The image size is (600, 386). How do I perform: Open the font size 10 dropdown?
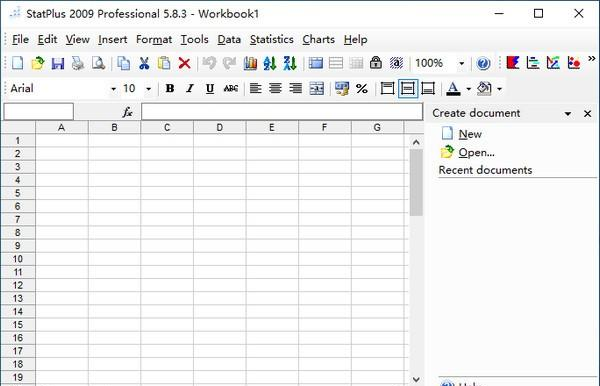tap(148, 89)
